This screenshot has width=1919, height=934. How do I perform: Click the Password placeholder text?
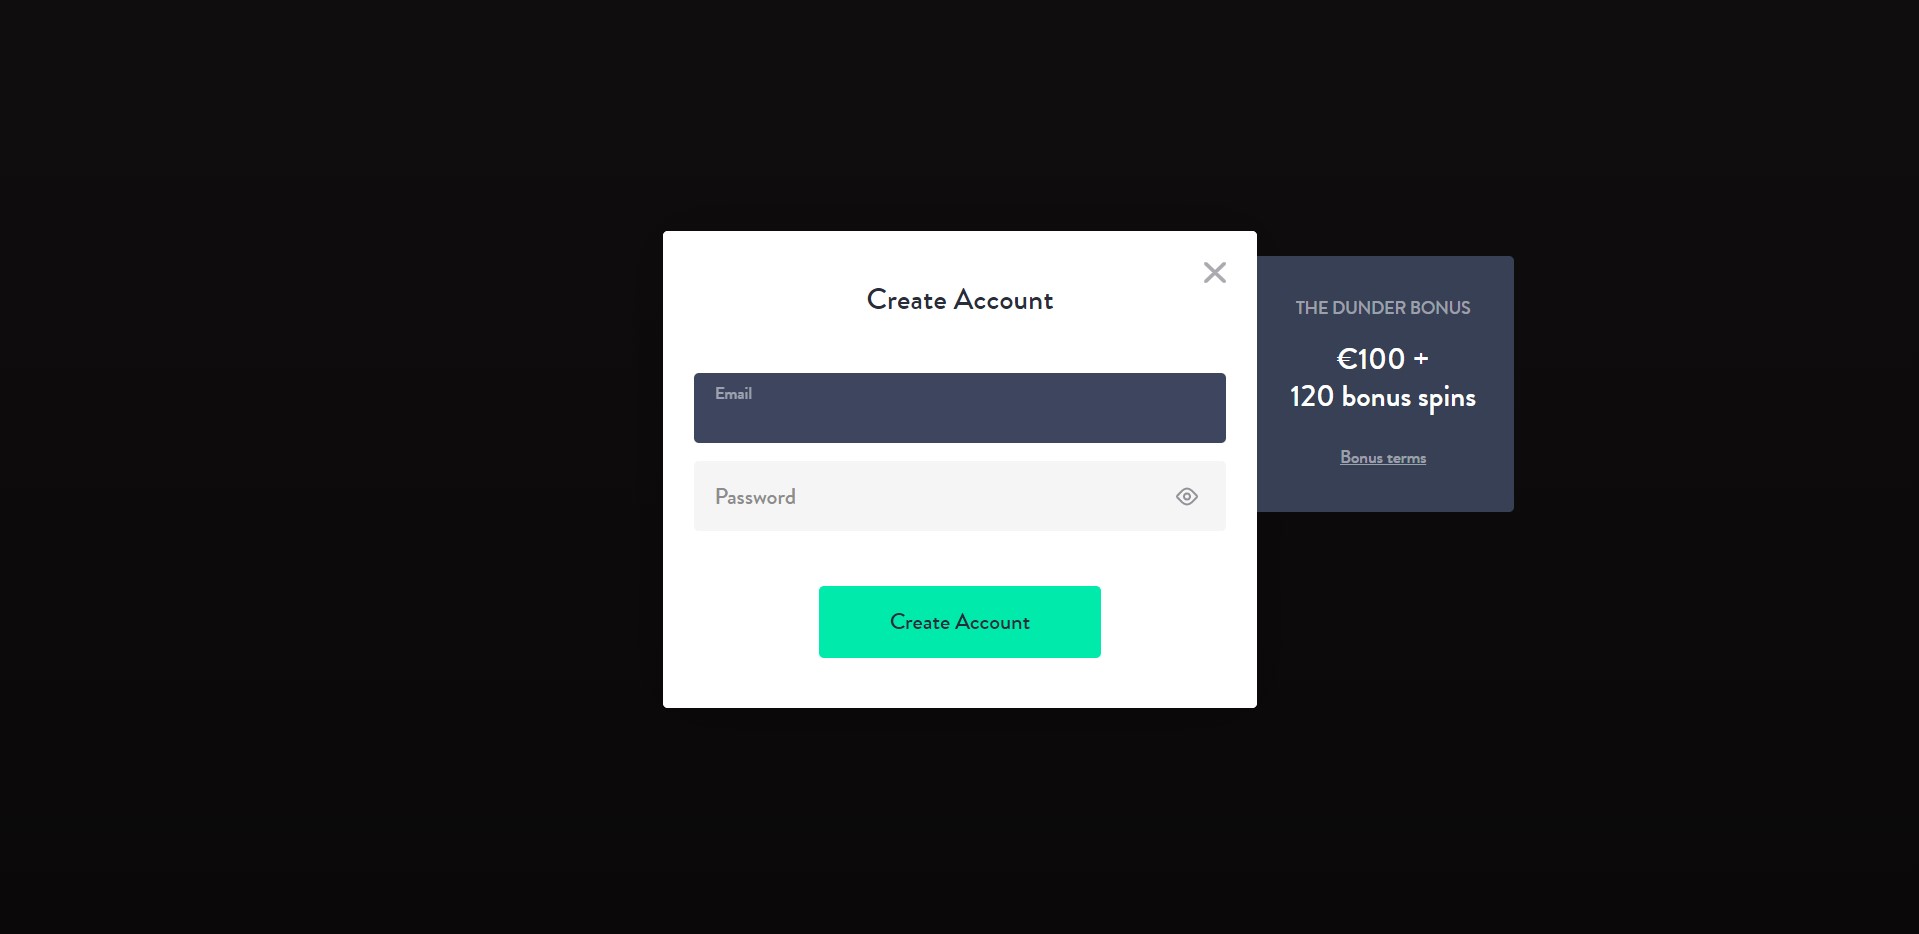click(x=755, y=497)
